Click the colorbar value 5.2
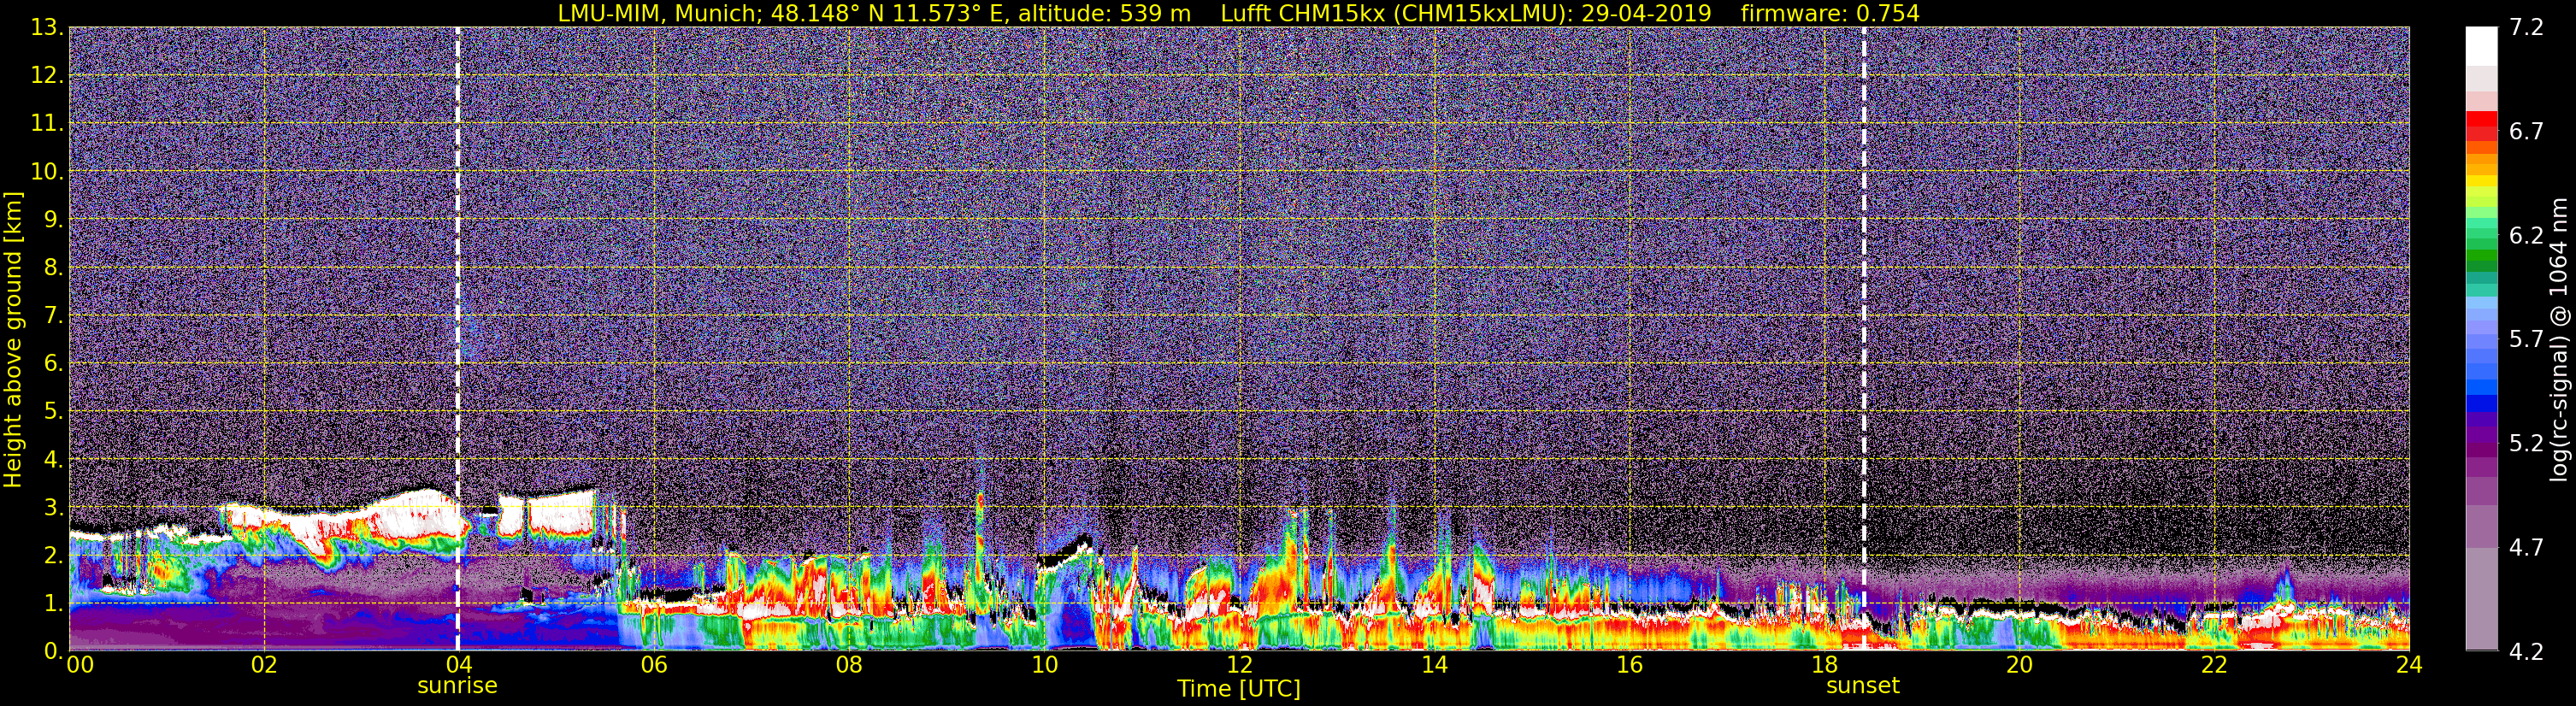This screenshot has width=2576, height=706. [2526, 443]
